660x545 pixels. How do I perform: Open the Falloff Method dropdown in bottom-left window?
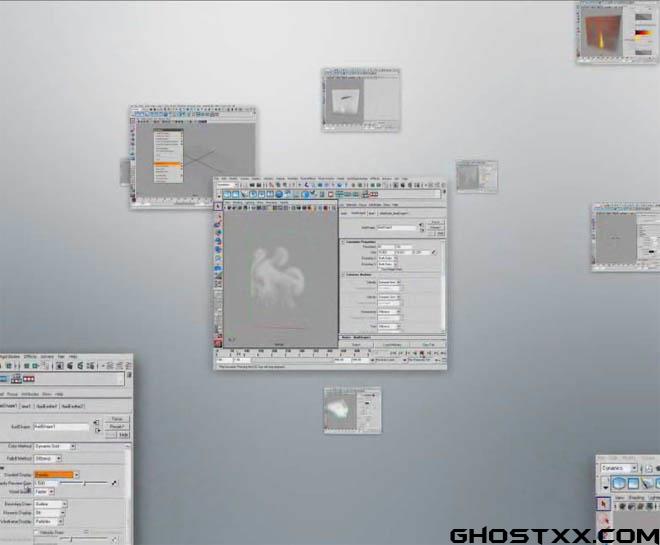click(x=48, y=458)
